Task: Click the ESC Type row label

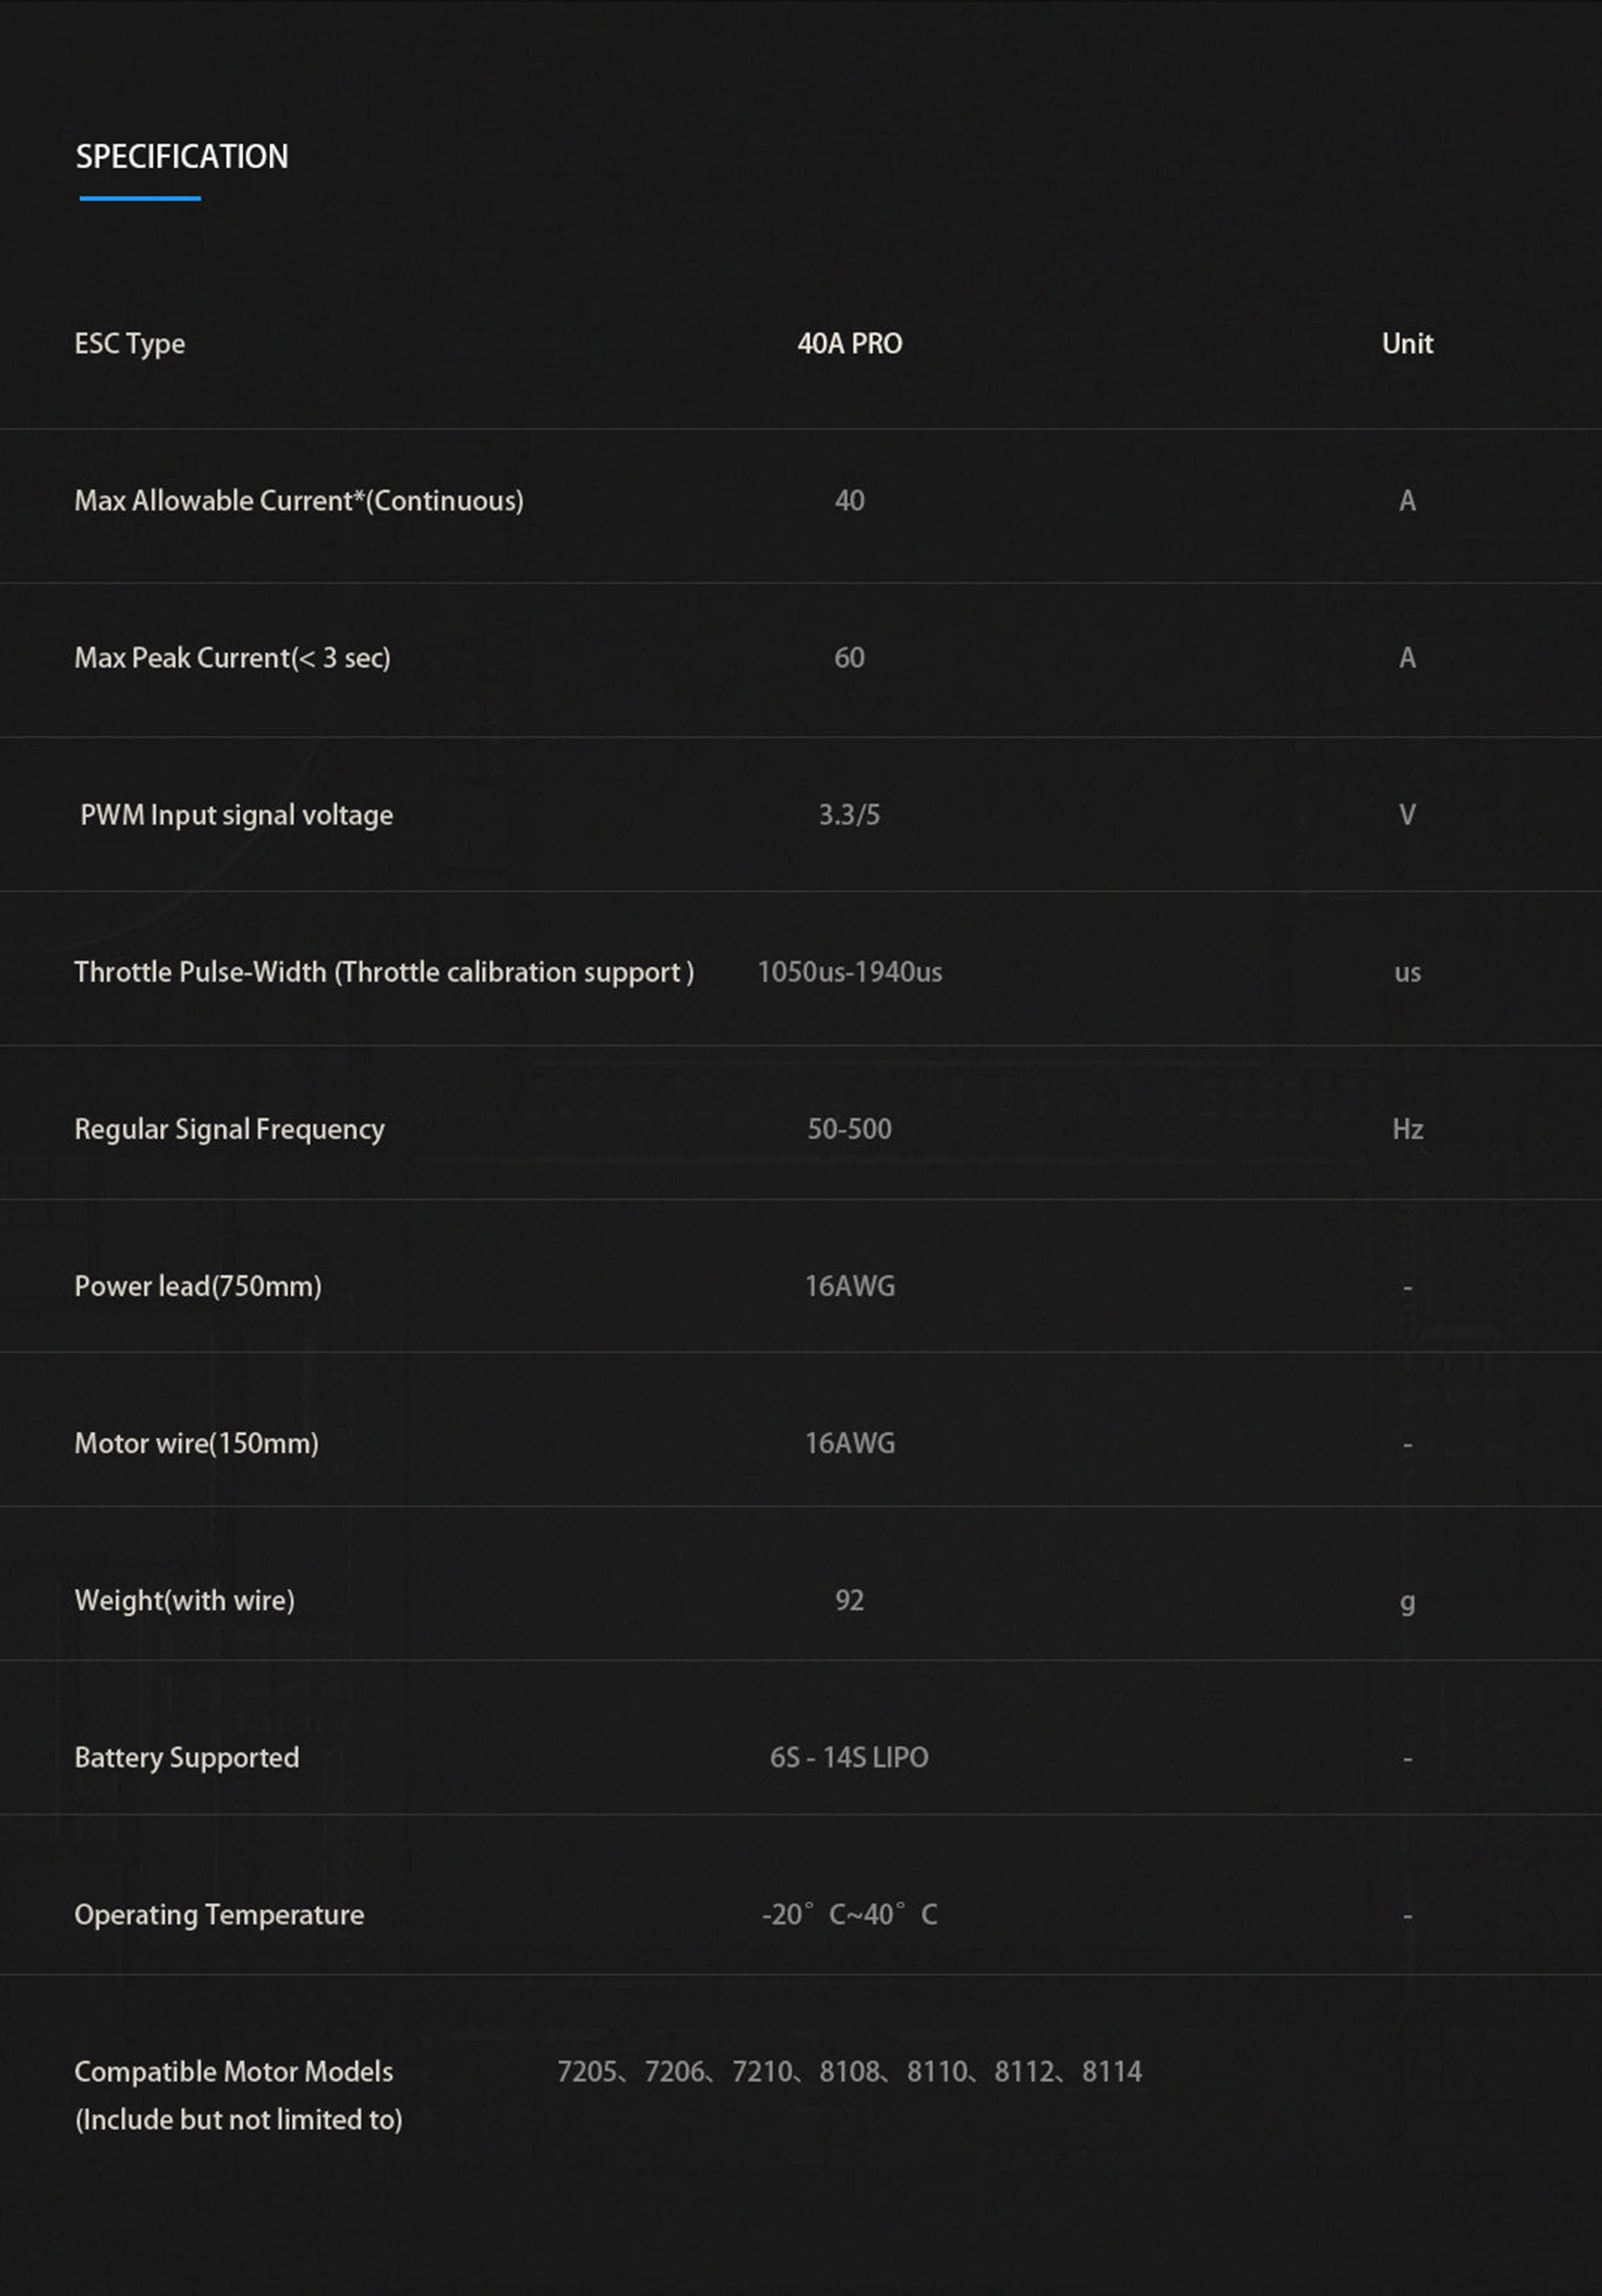Action: click(130, 344)
